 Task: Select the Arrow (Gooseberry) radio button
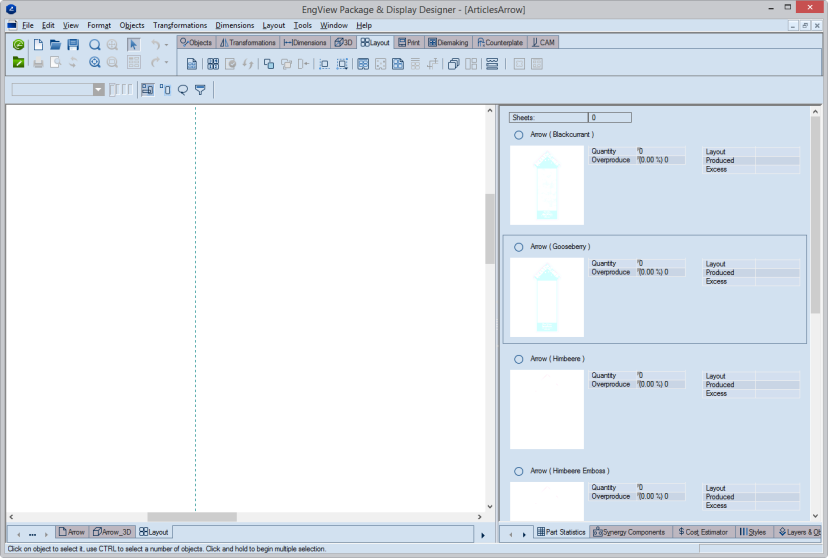pyautogui.click(x=518, y=247)
